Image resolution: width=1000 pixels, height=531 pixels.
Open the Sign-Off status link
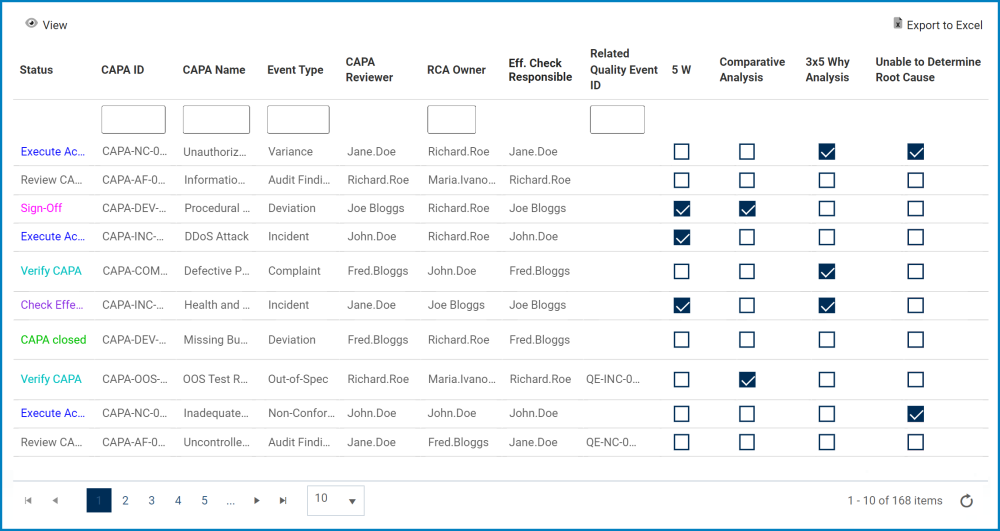click(x=41, y=209)
